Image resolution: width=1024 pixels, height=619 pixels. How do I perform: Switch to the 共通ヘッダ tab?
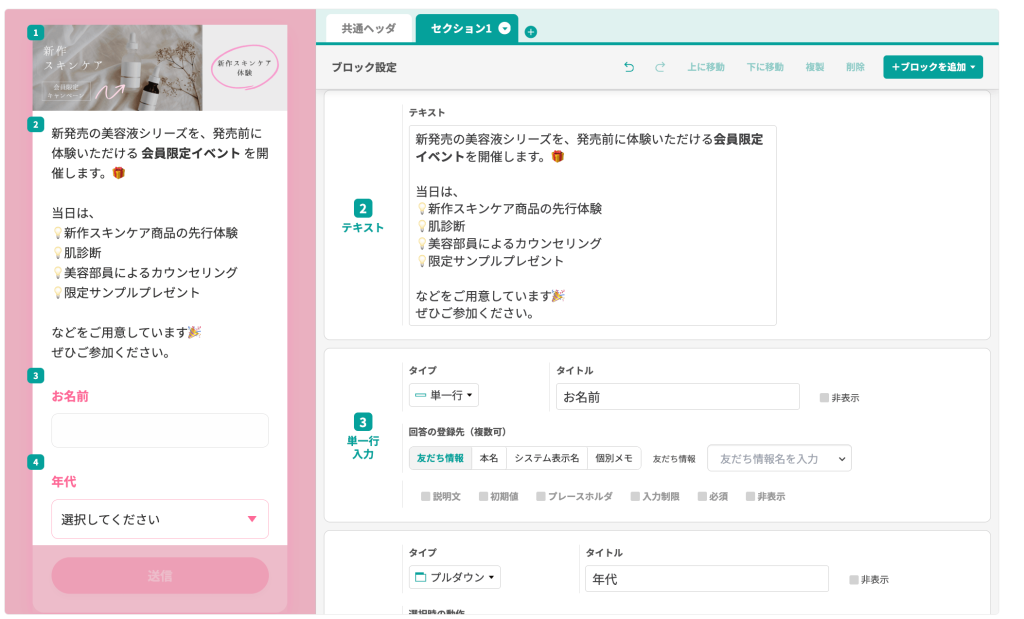[x=369, y=29]
